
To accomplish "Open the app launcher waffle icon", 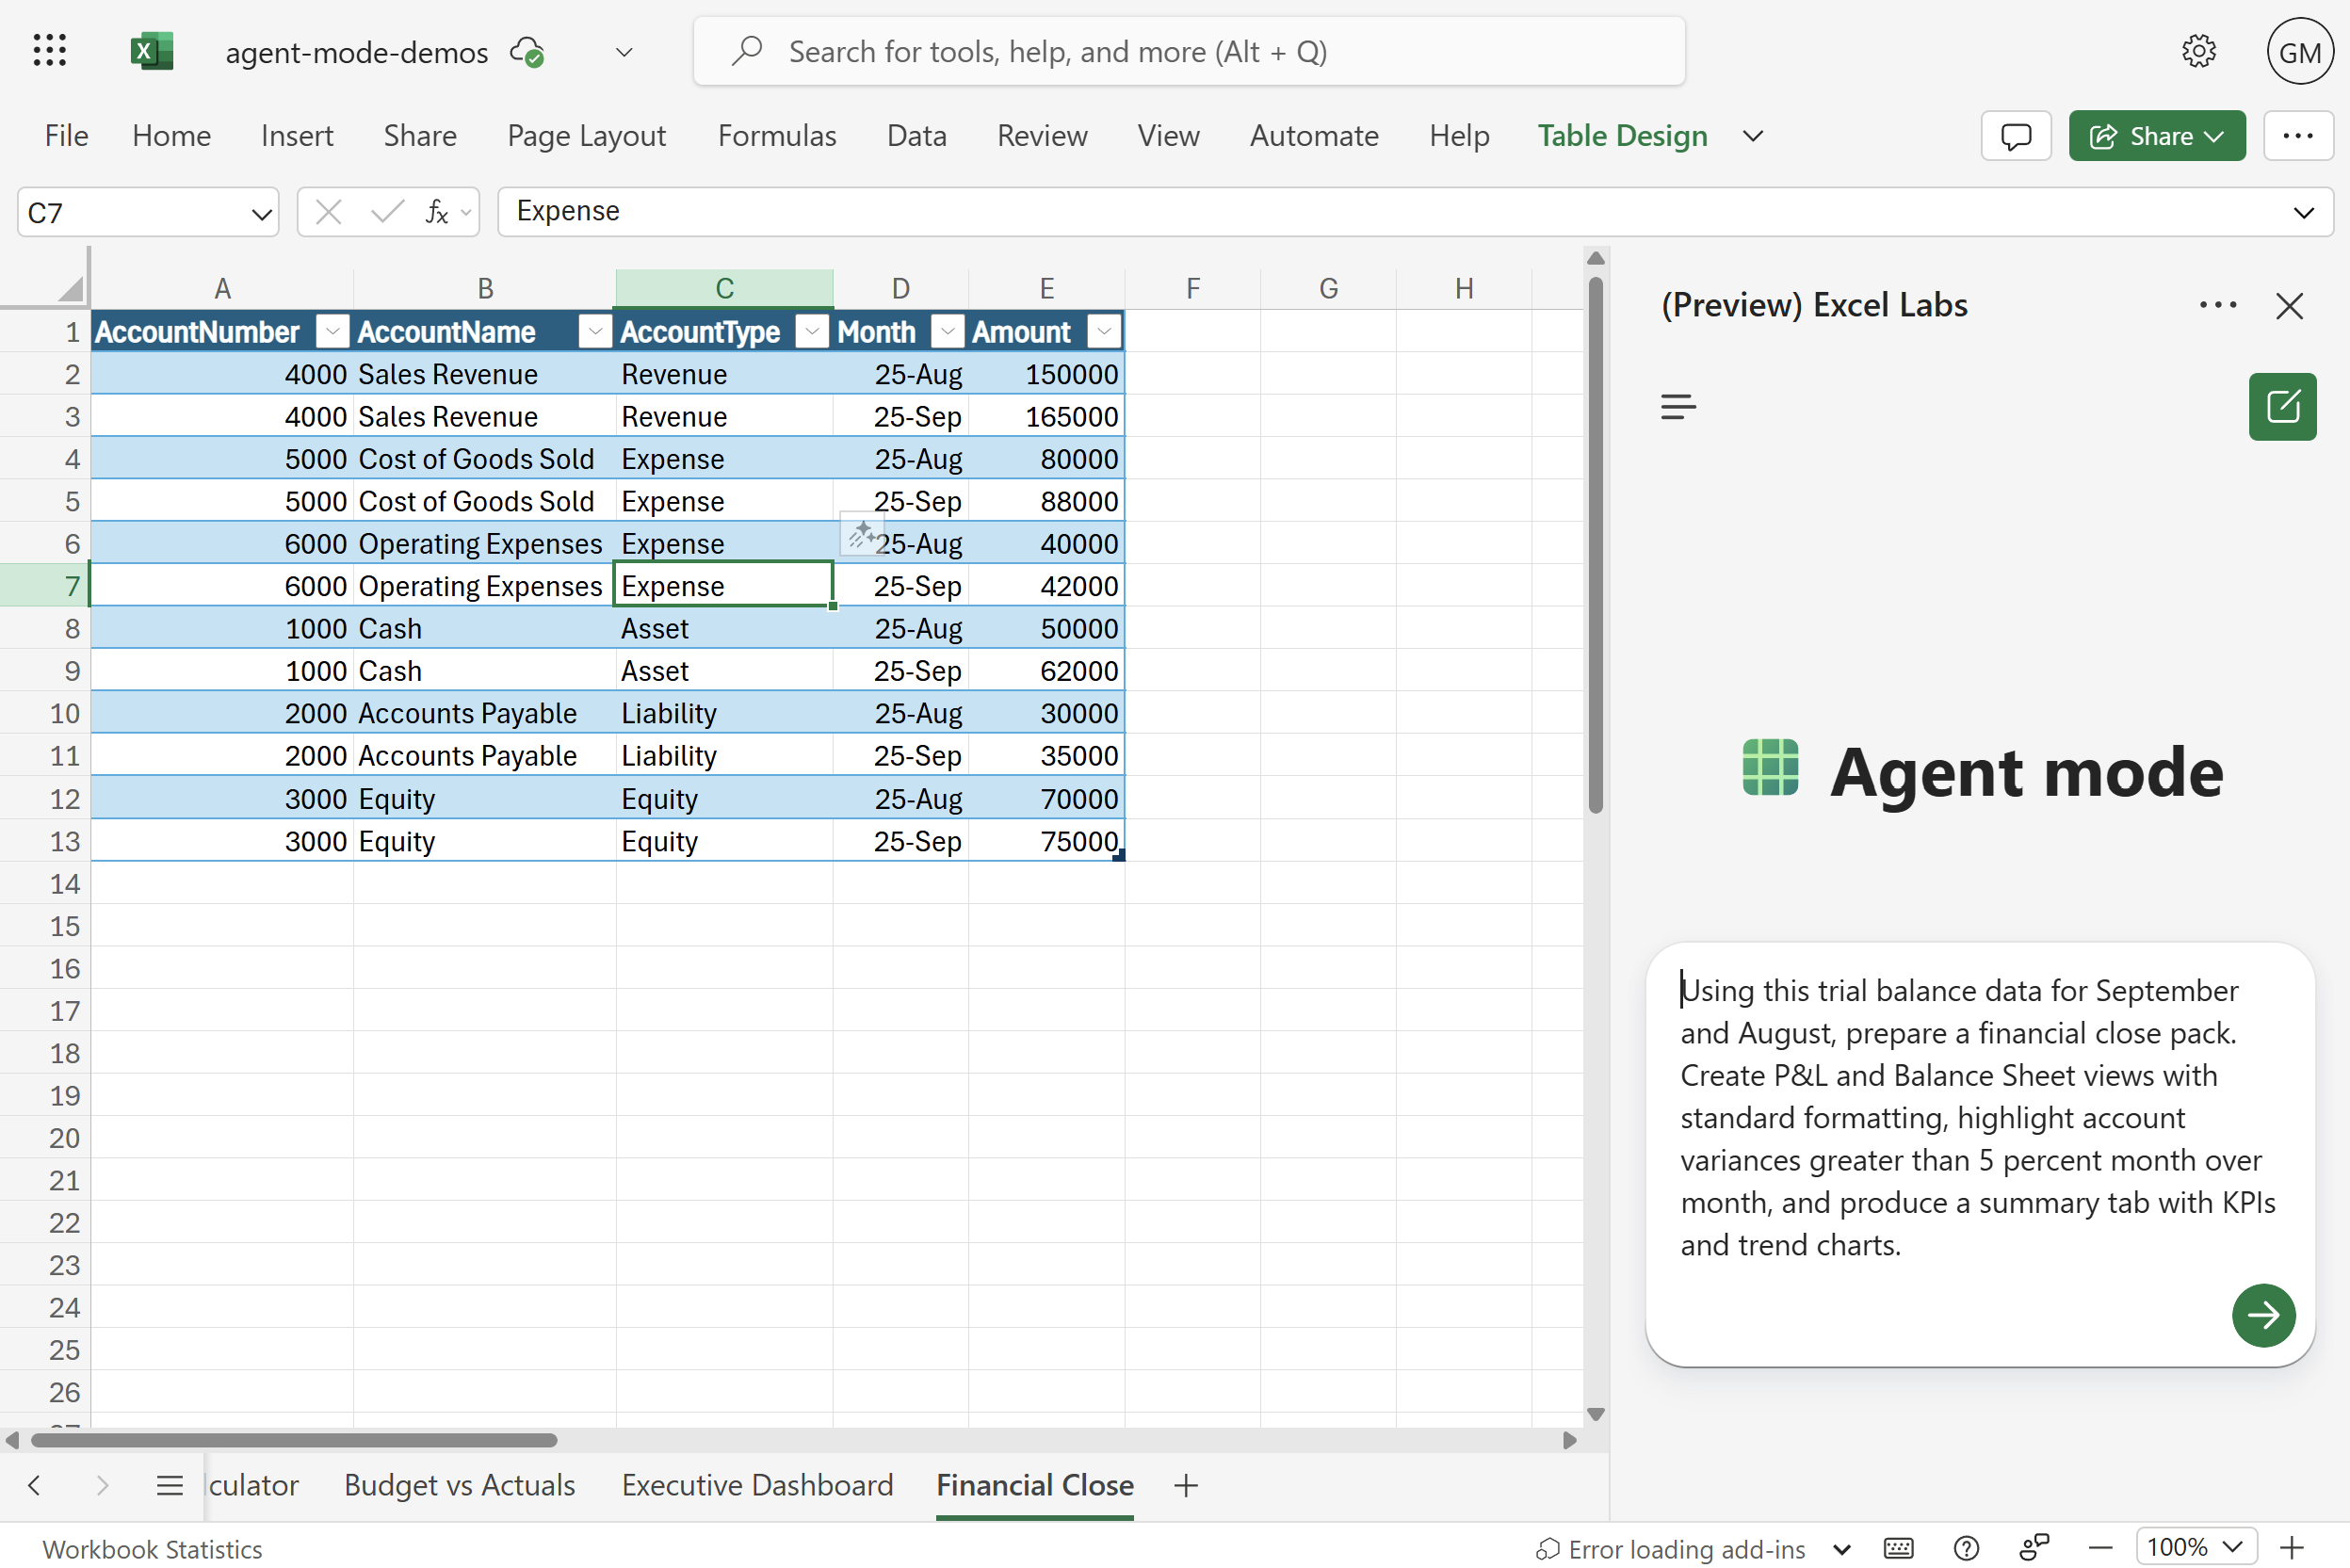I will (x=49, y=51).
